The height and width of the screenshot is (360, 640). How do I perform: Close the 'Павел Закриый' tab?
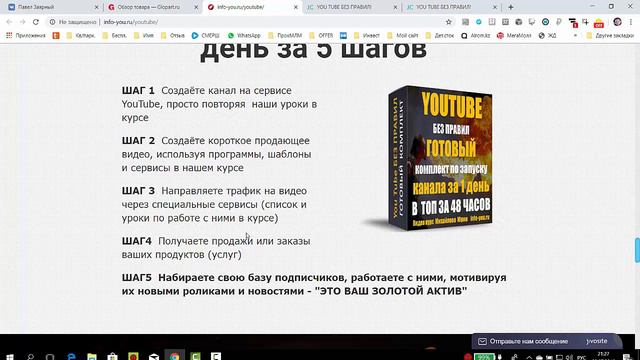(x=97, y=7)
